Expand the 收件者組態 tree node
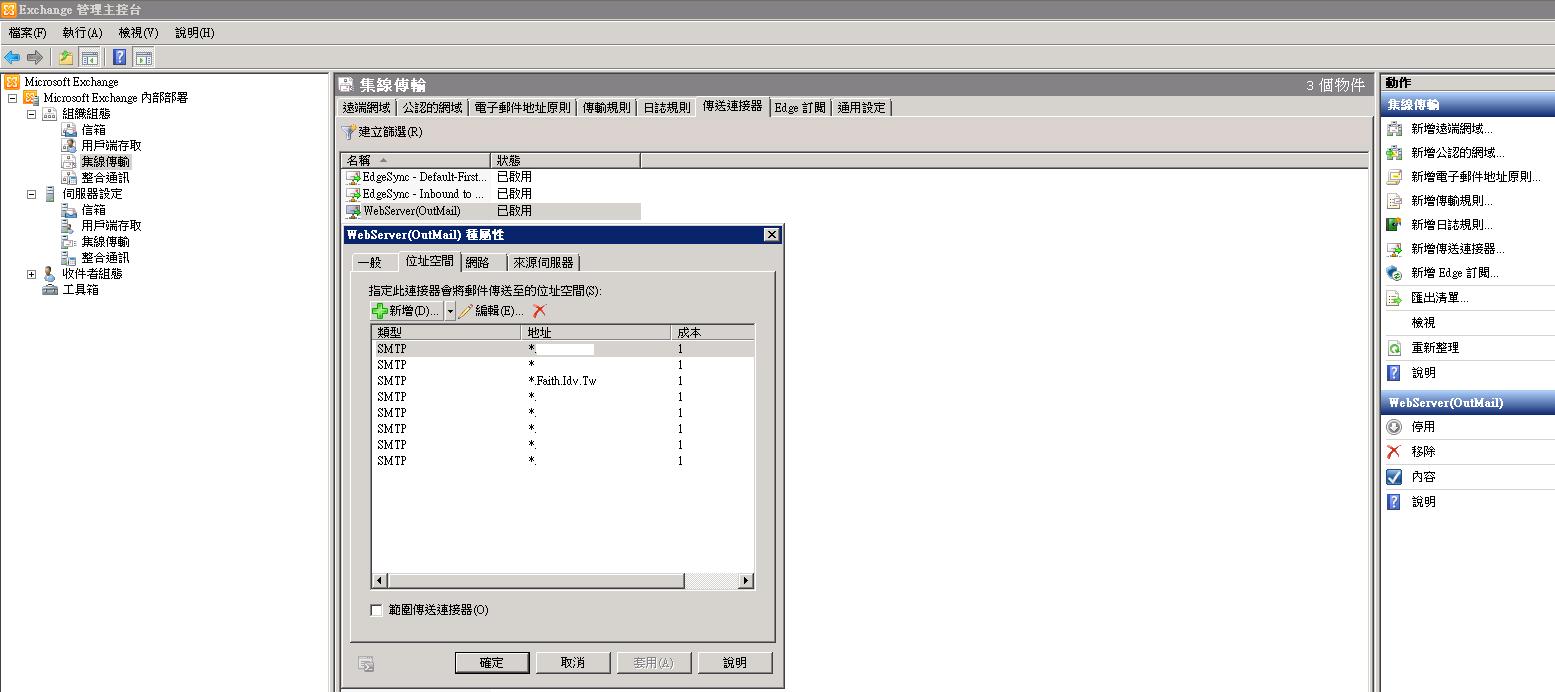 coord(31,274)
